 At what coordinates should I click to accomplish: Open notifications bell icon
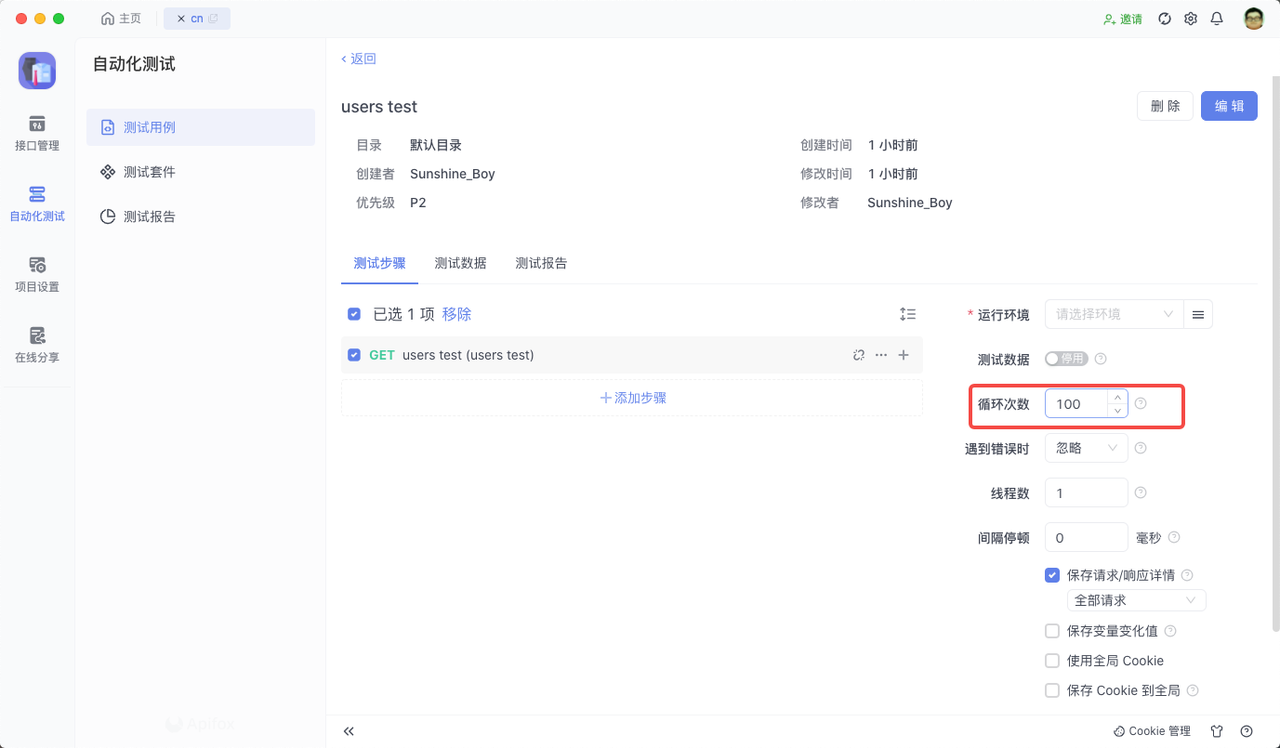tap(1217, 19)
